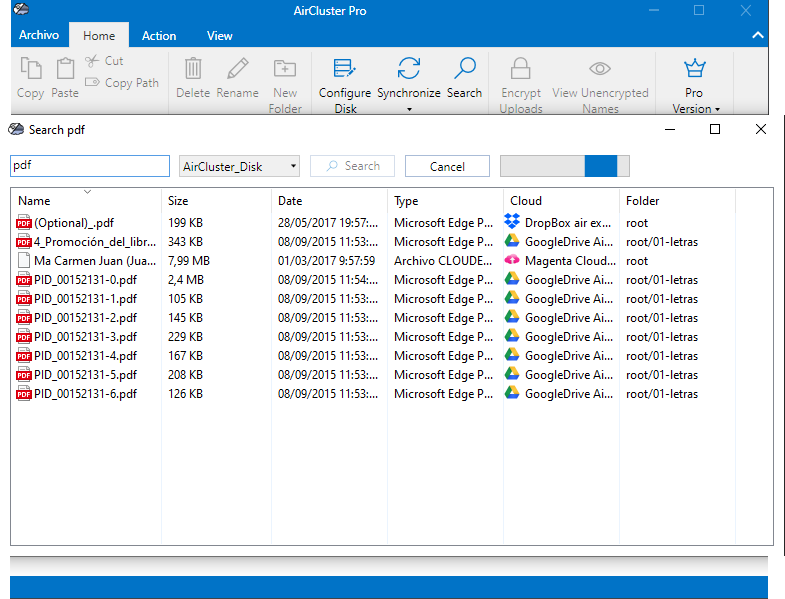Image resolution: width=785 pixels, height=599 pixels.
Task: Collapse the ribbon with the chevron
Action: click(x=757, y=35)
